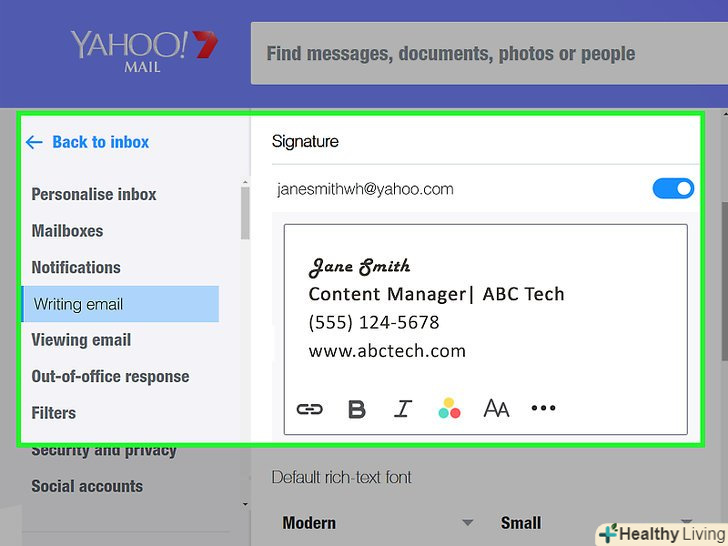
Task: Open Out-of-office response settings
Action: point(110,376)
